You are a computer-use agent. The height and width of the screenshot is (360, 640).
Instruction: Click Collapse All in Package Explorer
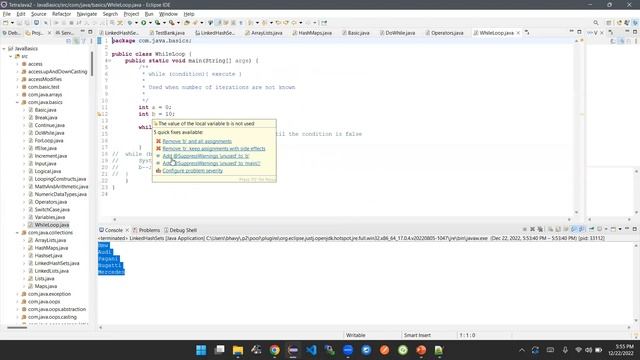(x=69, y=41)
